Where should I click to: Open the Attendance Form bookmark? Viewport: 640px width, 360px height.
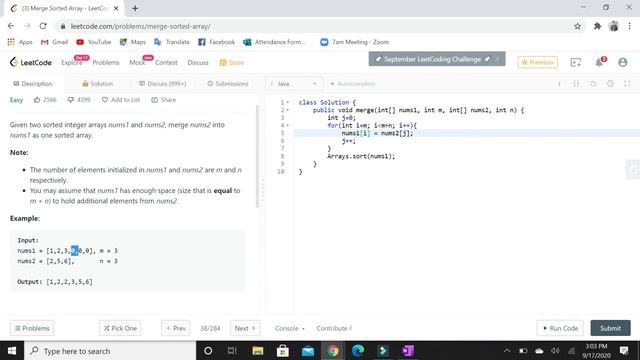(x=274, y=42)
